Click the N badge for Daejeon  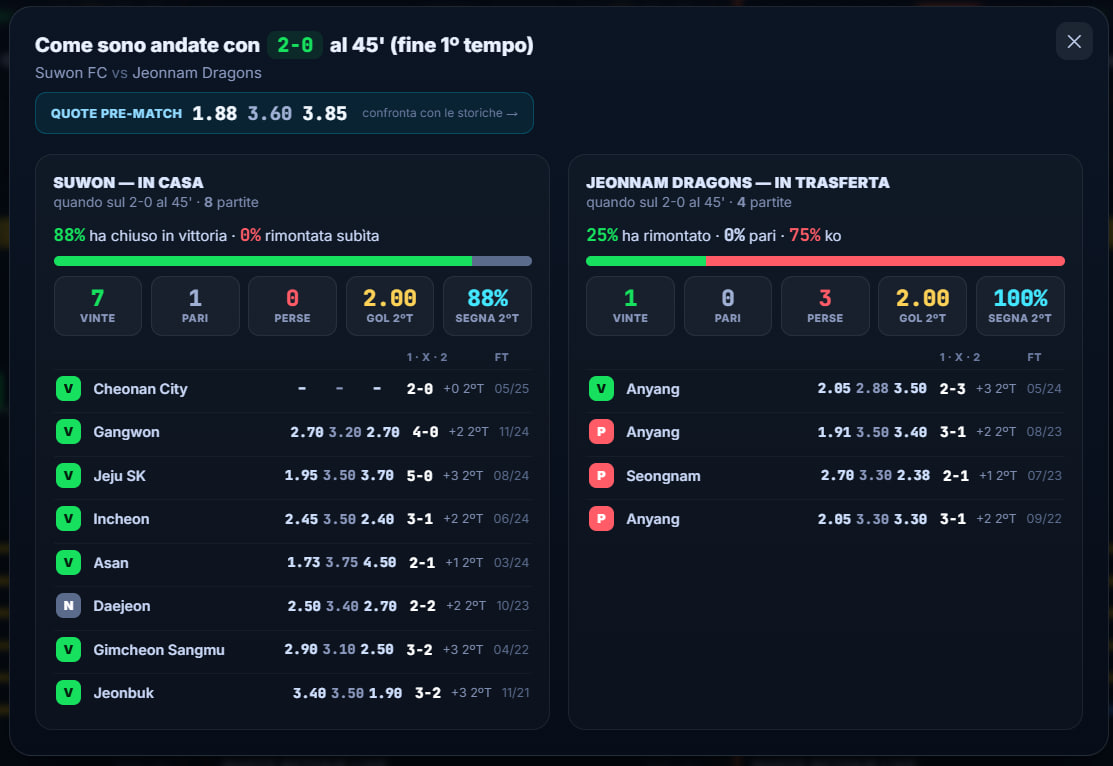pos(68,606)
